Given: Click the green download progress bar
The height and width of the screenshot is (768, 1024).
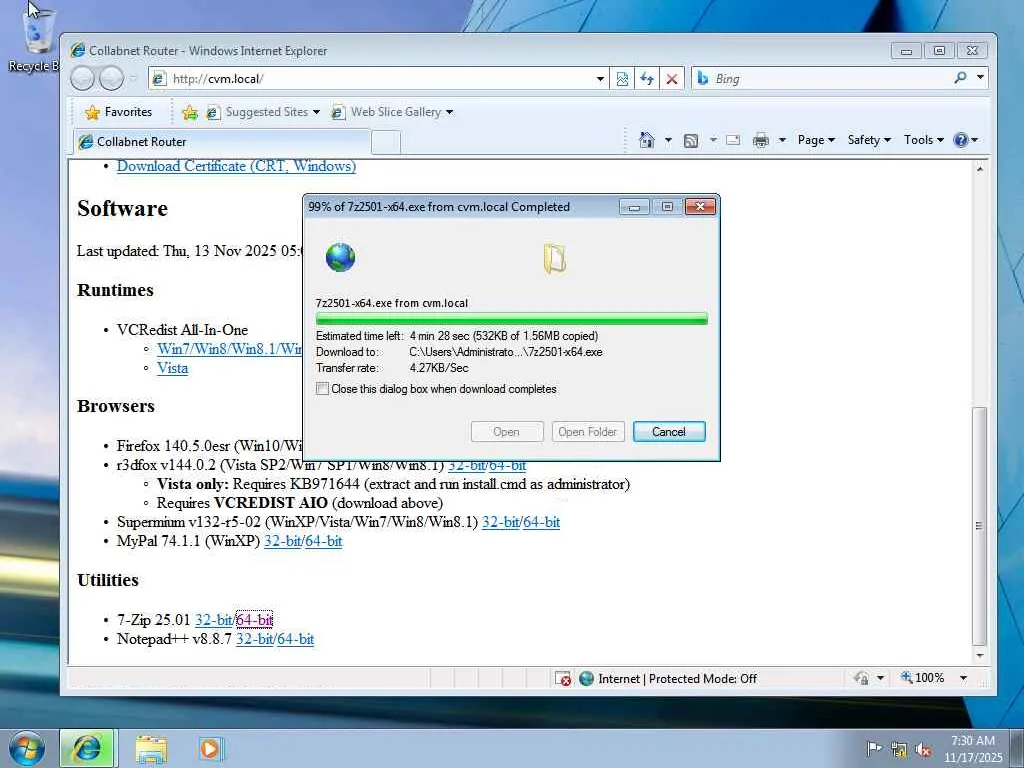Looking at the screenshot, I should click(x=511, y=319).
